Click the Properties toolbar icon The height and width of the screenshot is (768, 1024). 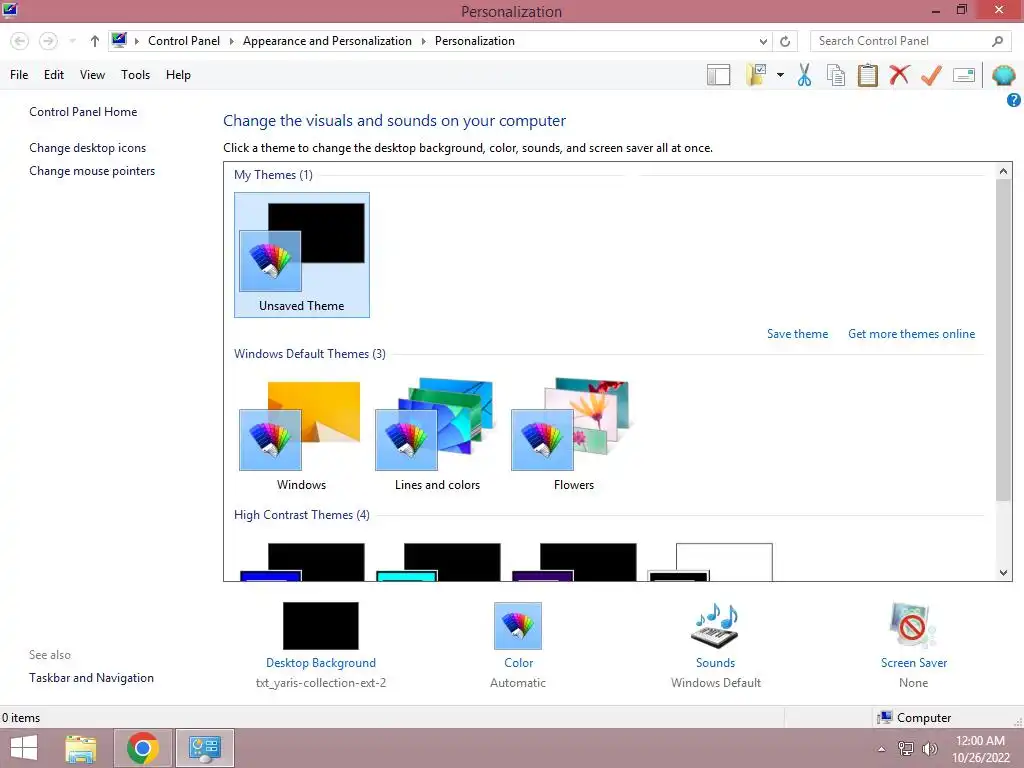tap(964, 74)
